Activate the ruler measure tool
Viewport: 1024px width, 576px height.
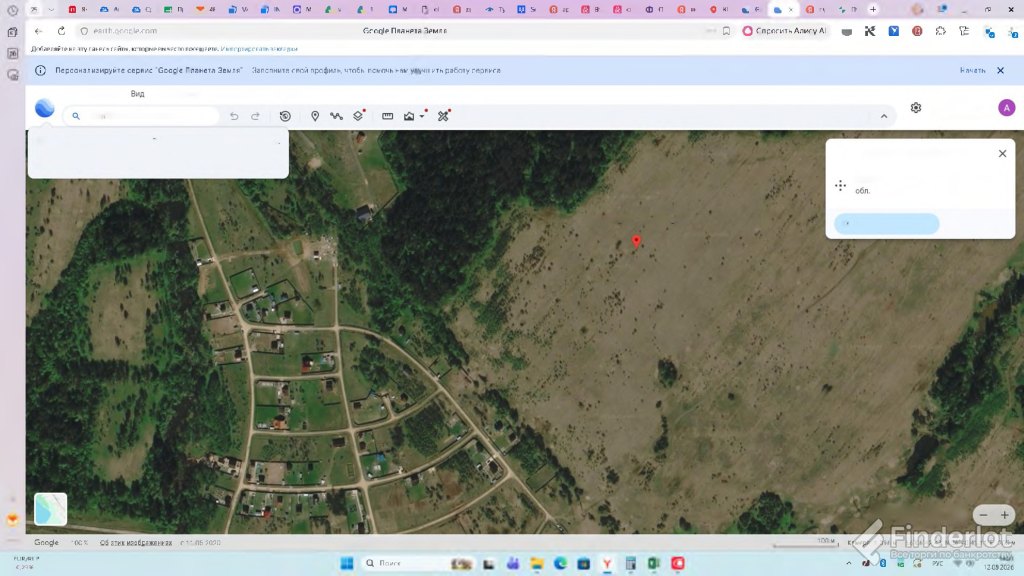[387, 116]
